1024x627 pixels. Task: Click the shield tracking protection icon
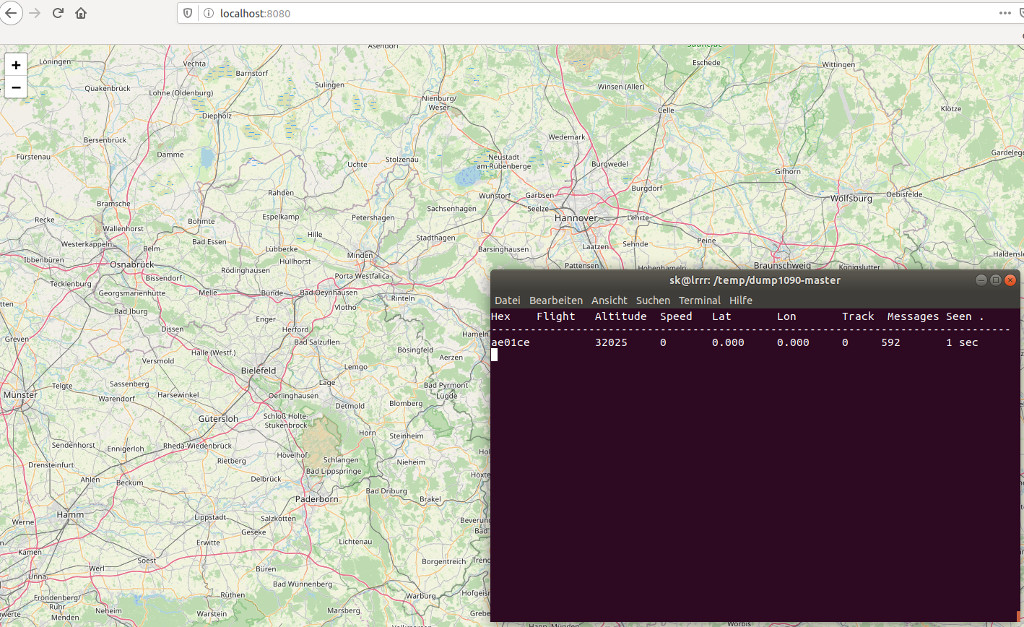tap(188, 13)
